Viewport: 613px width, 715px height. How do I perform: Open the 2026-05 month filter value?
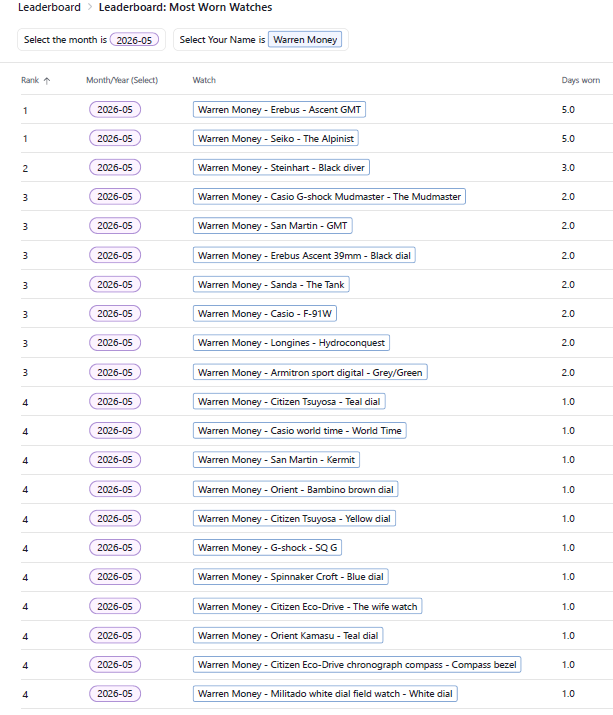(134, 40)
